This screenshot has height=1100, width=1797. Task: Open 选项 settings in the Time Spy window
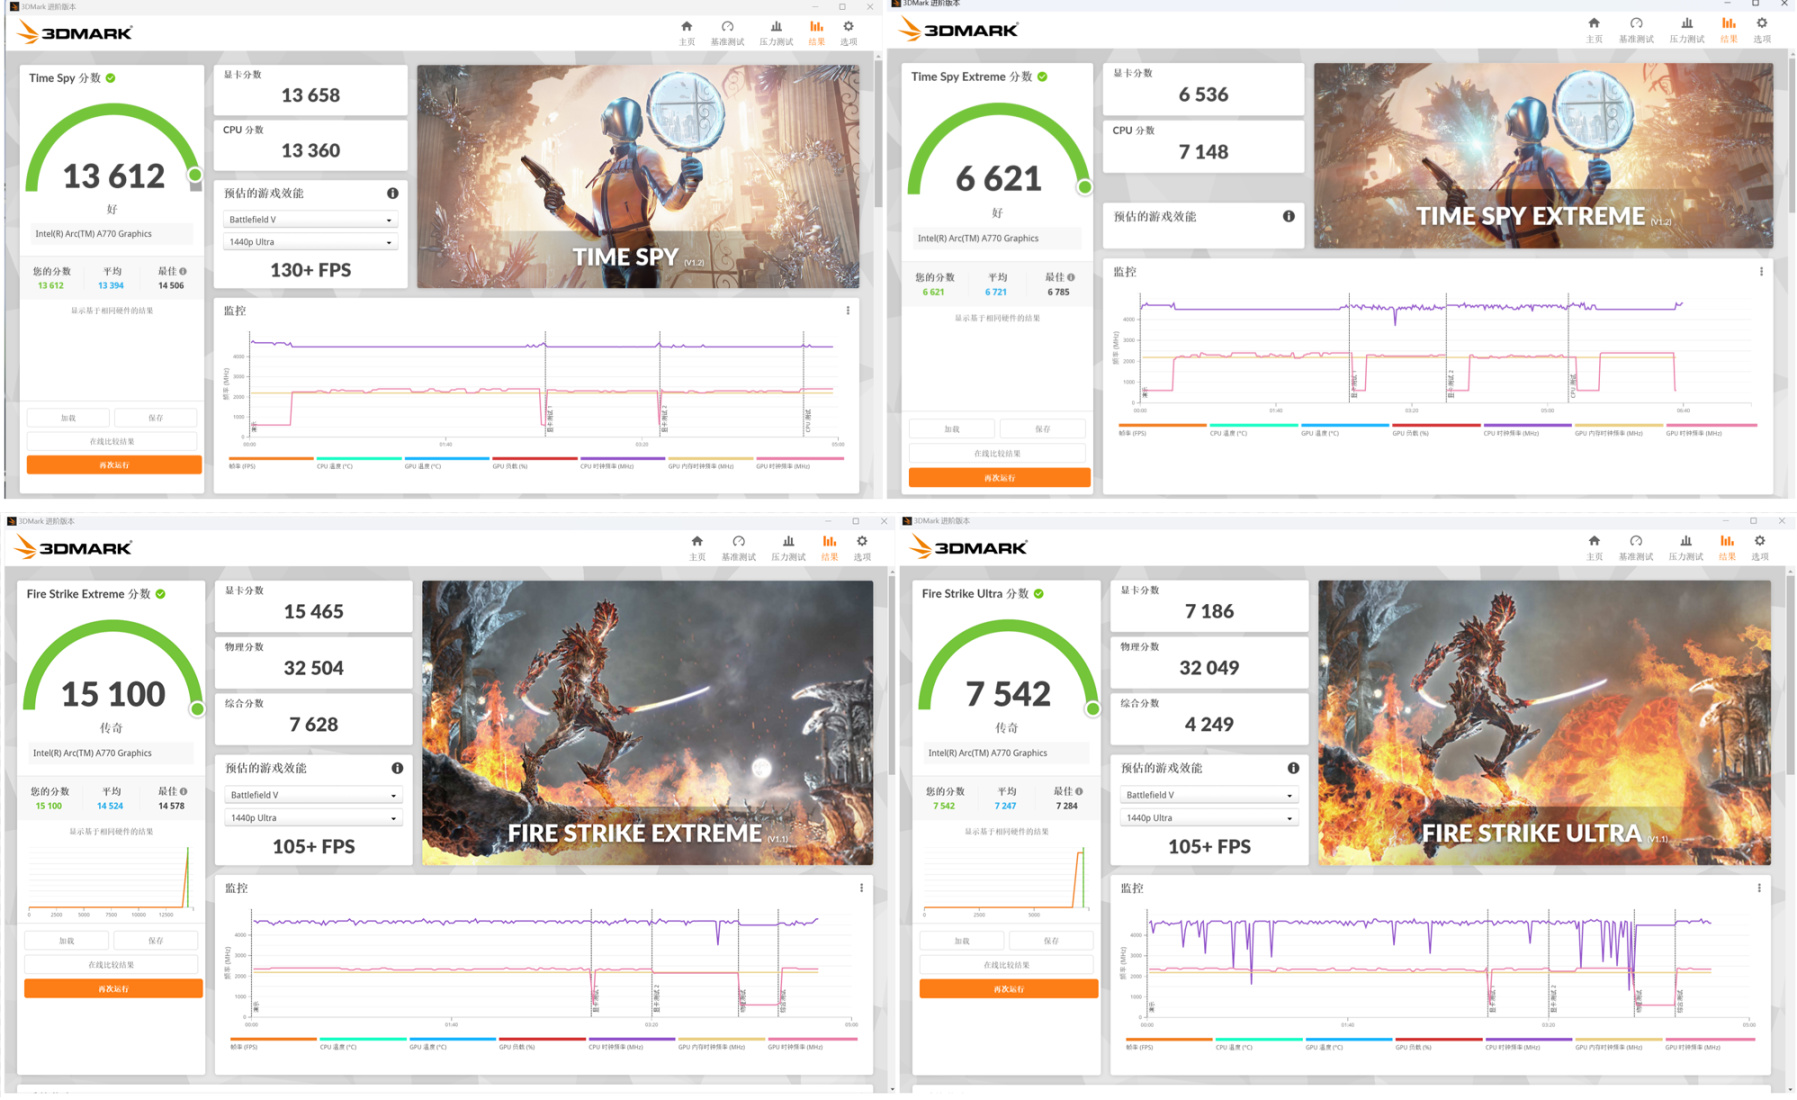[x=849, y=33]
